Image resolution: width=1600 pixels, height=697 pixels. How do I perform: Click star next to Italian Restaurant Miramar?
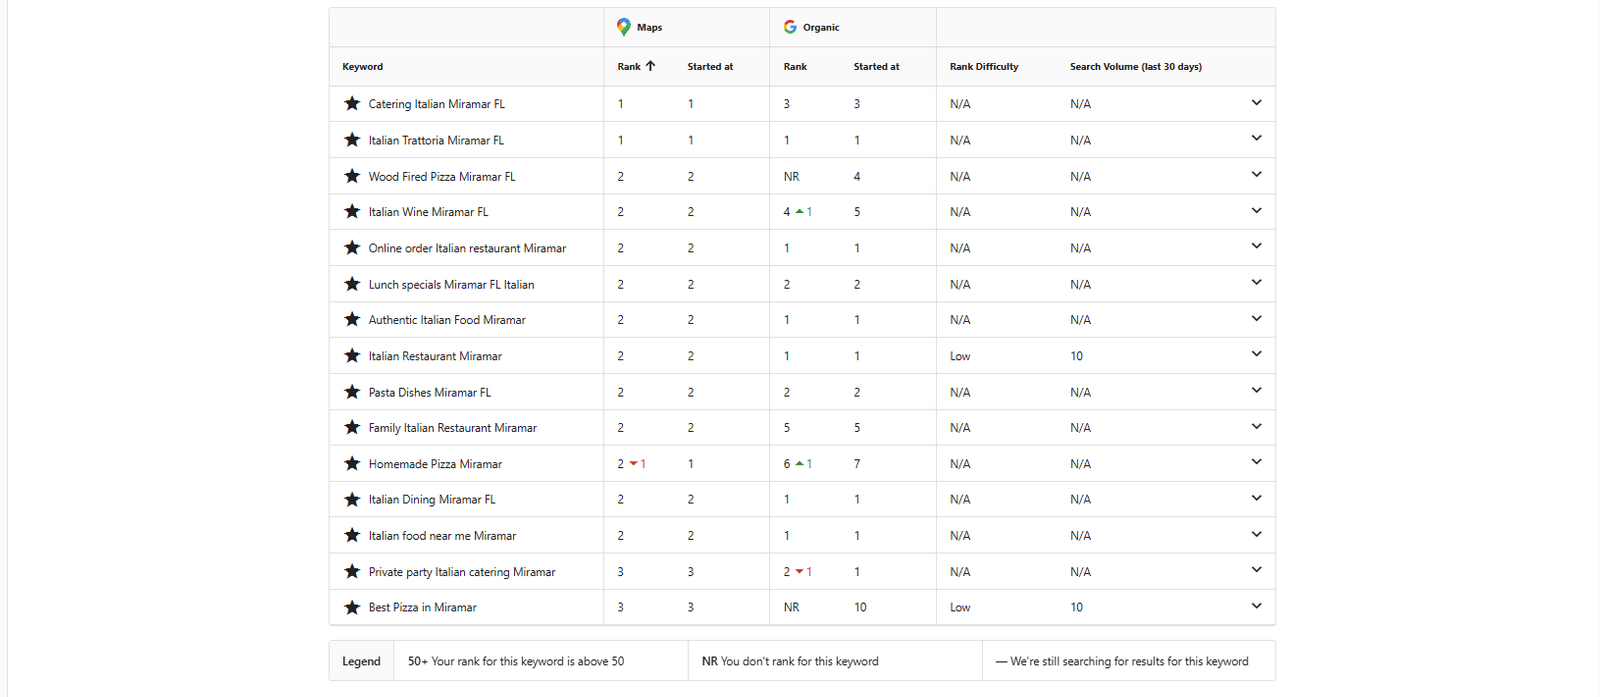352,356
